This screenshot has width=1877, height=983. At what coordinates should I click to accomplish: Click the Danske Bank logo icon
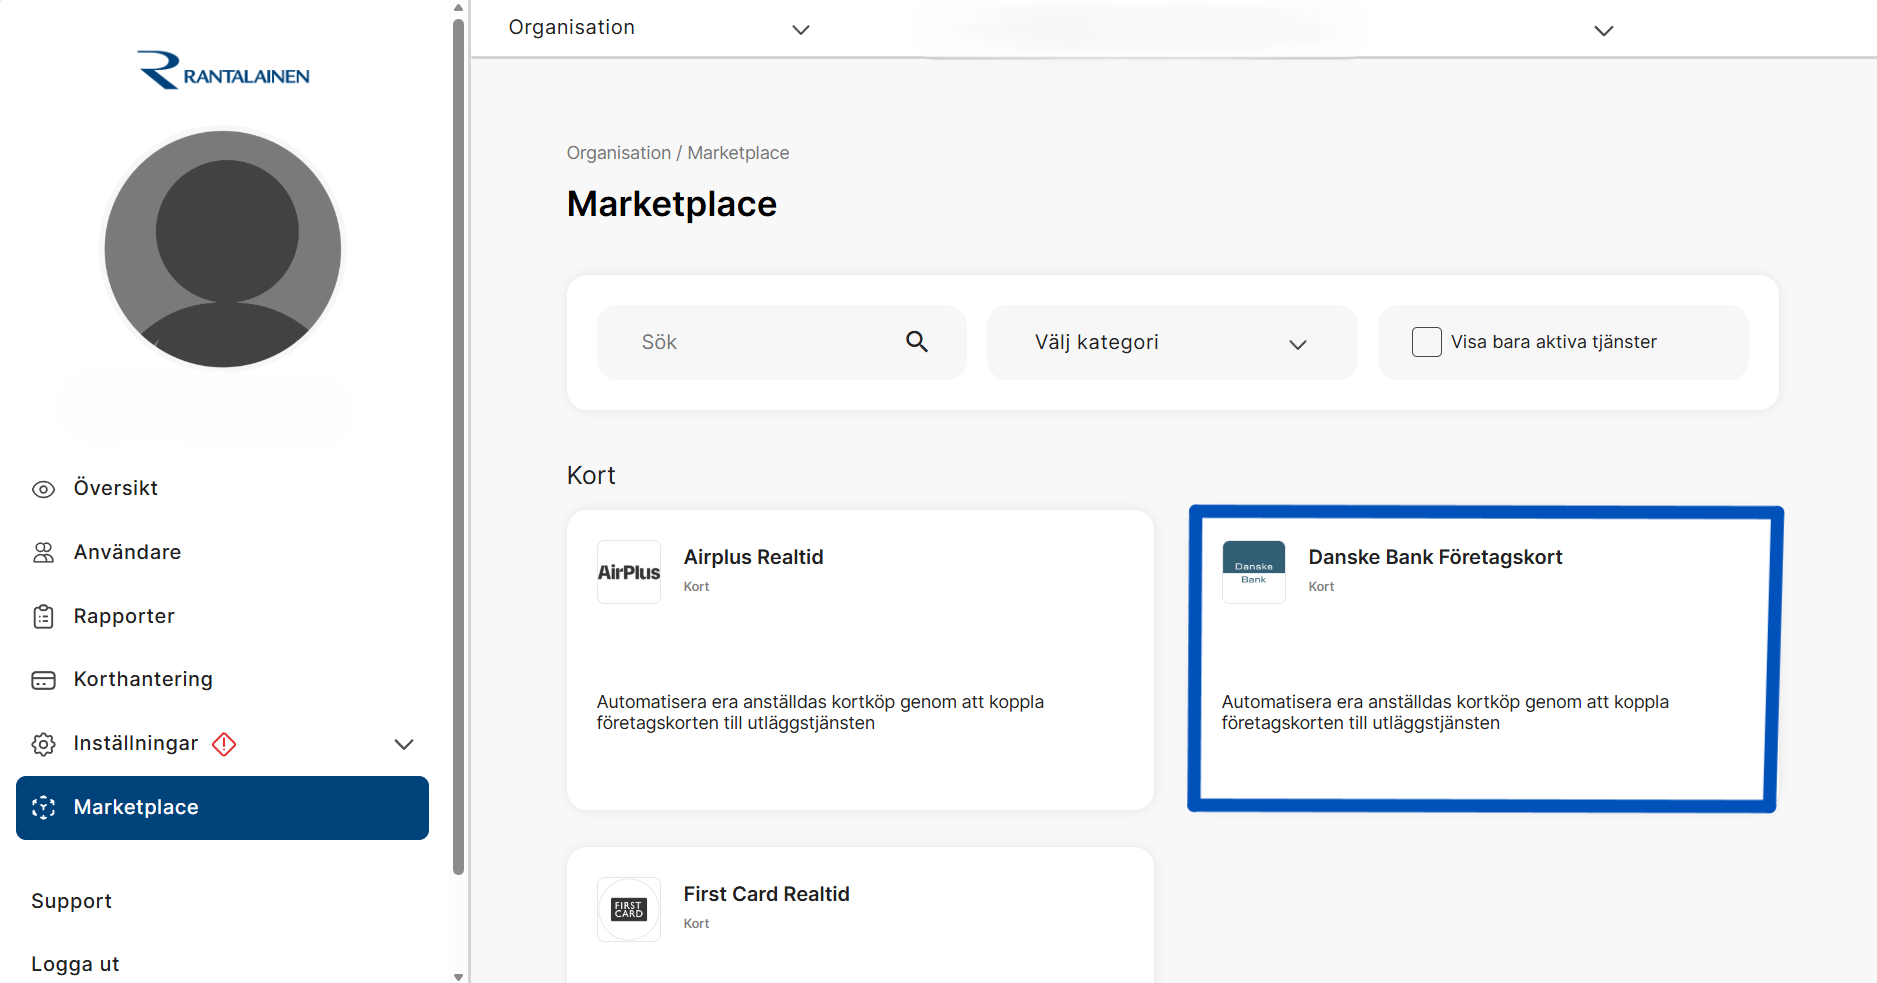tap(1254, 572)
